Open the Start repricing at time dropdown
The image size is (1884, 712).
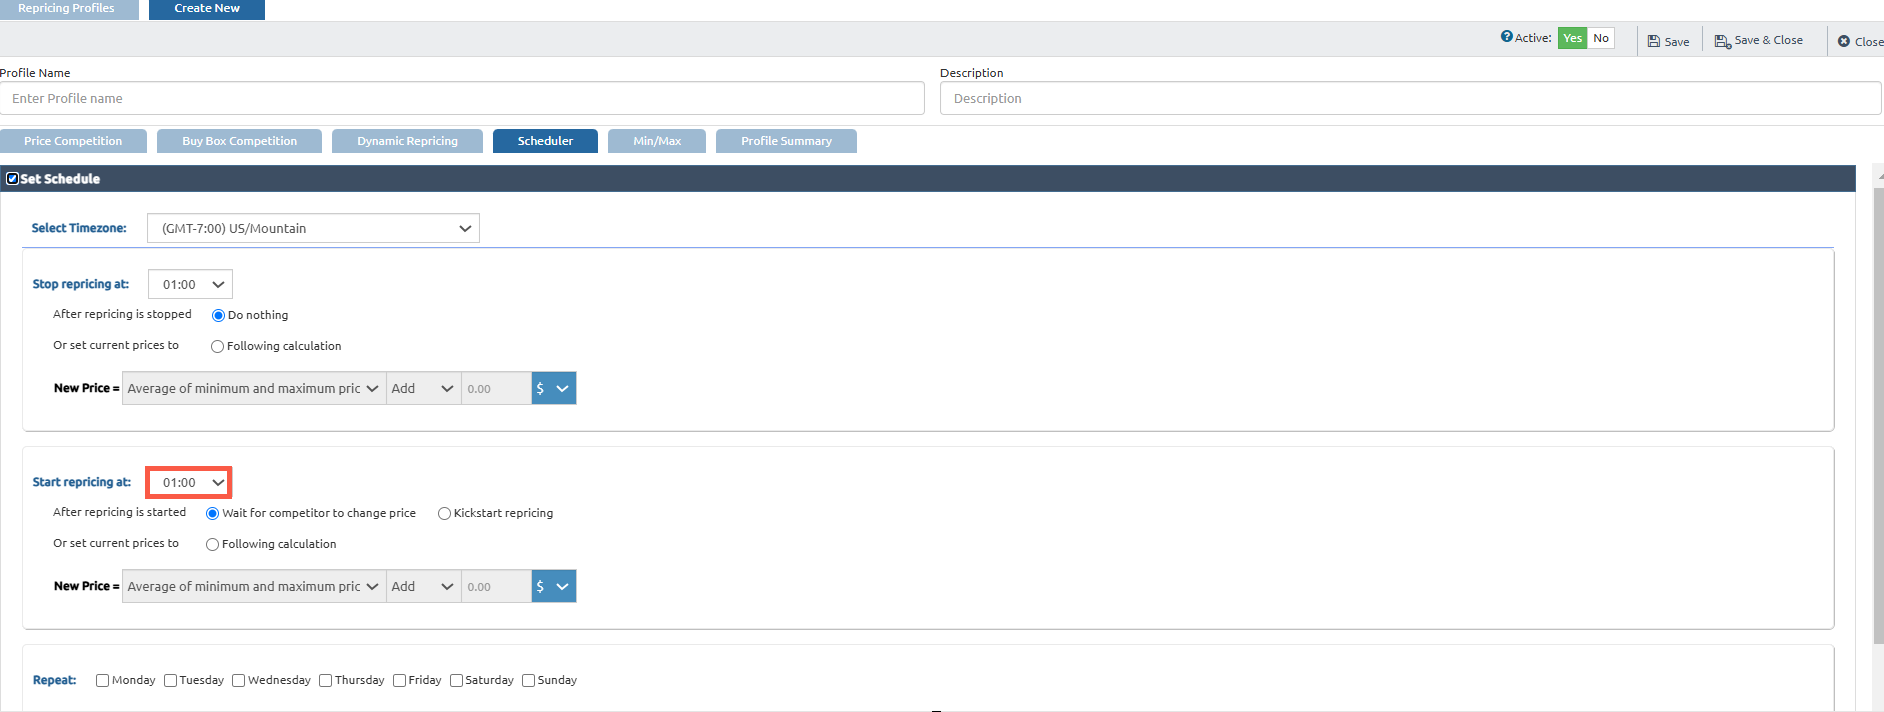[x=190, y=483]
